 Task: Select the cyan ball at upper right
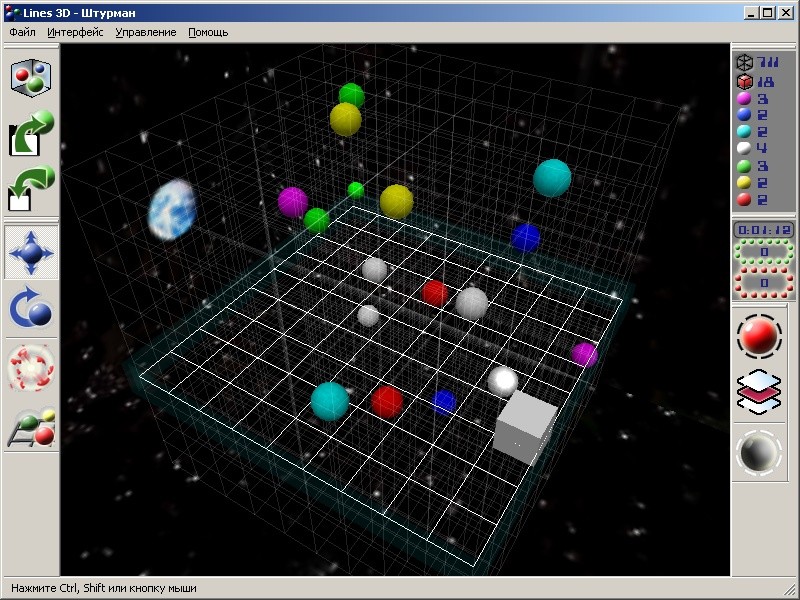[x=552, y=178]
